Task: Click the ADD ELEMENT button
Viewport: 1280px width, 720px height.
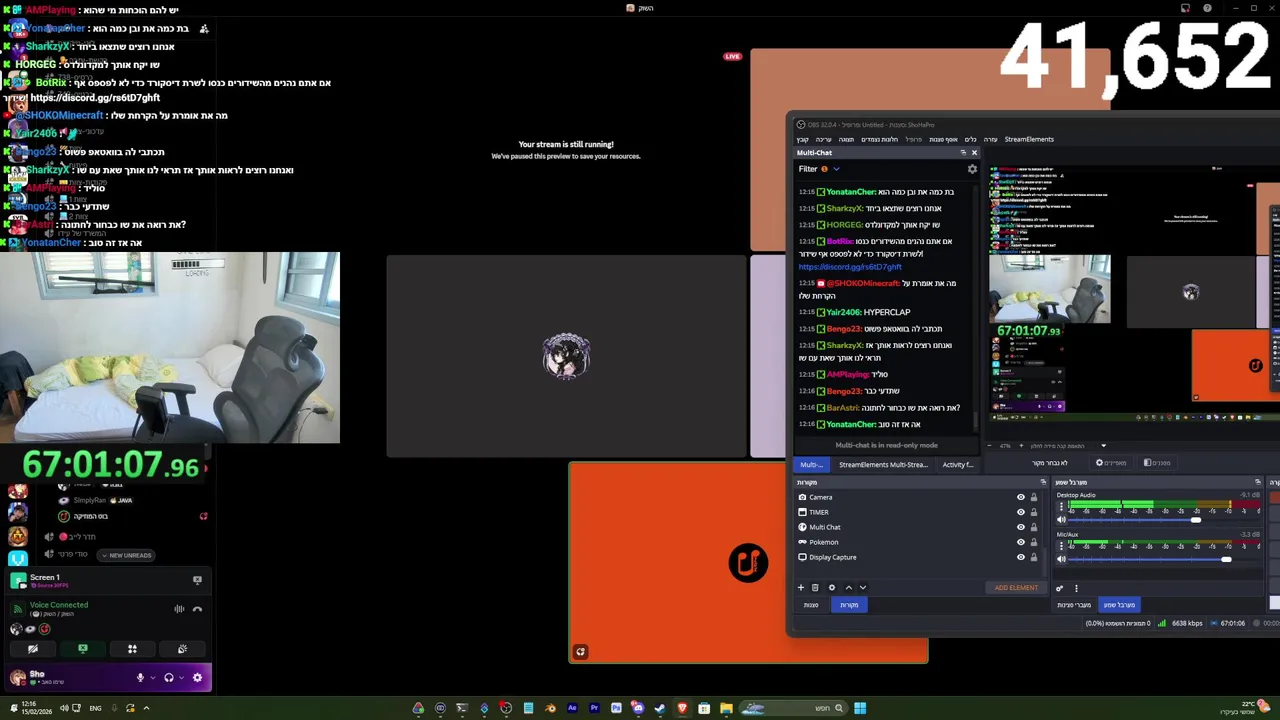Action: (x=1016, y=588)
